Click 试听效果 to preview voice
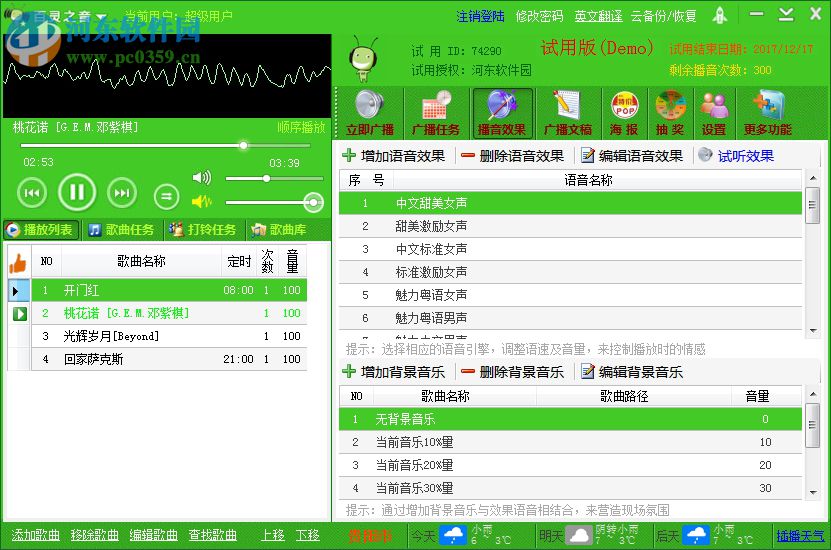Viewport: 831px width, 550px height. [736, 156]
